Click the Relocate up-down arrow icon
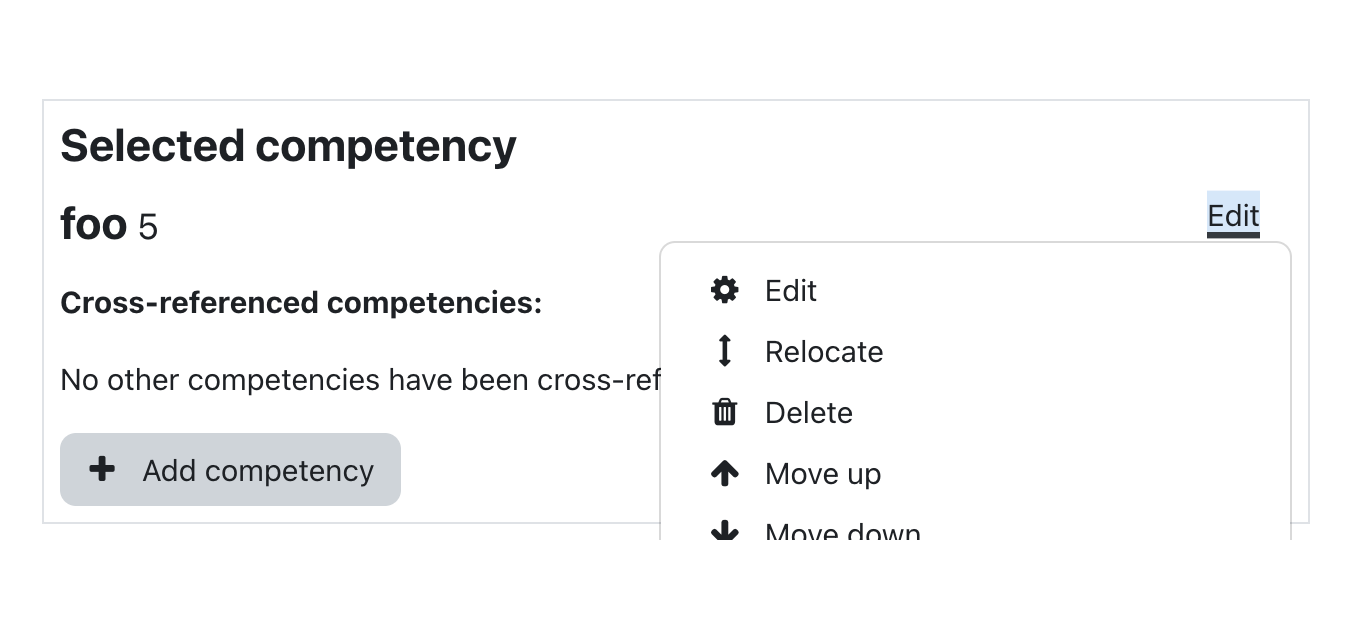The image size is (1346, 626). (724, 351)
